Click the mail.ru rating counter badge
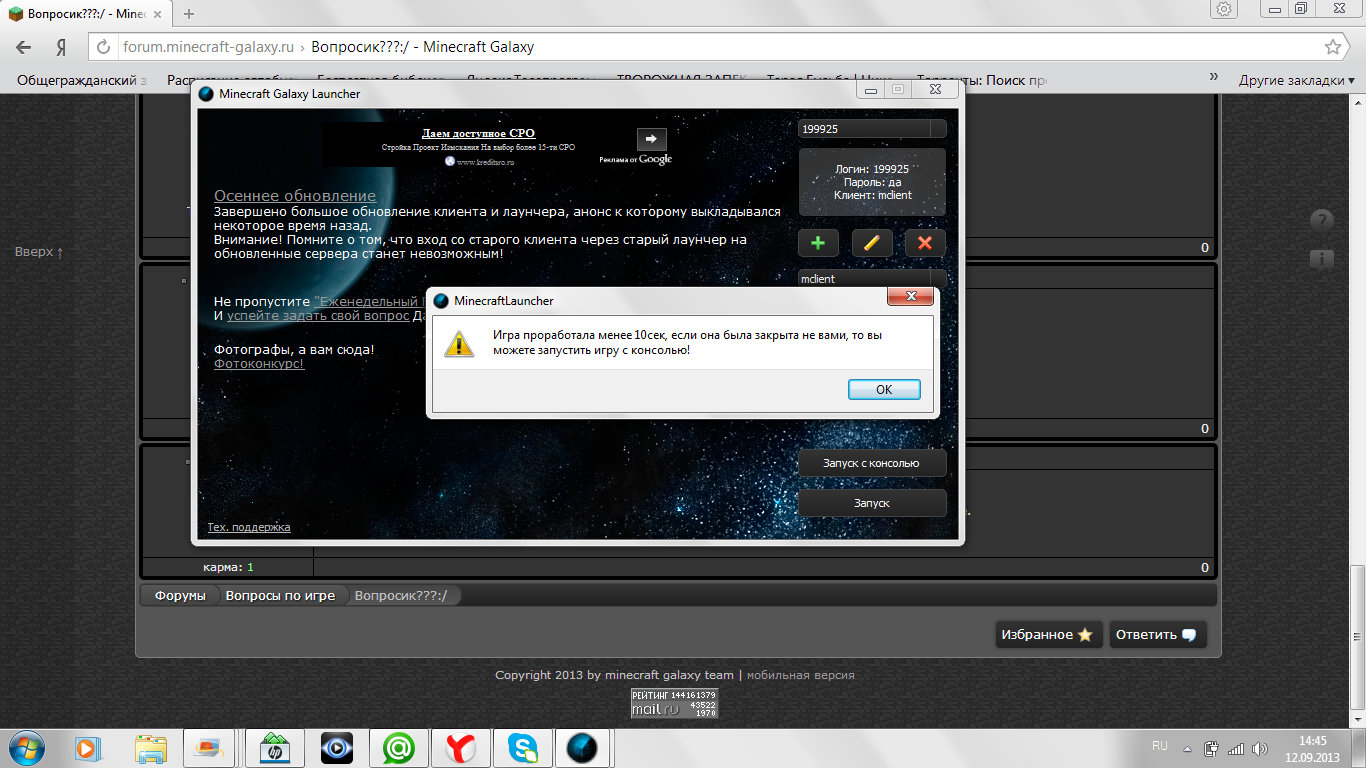Viewport: 1366px width, 768px height. click(x=674, y=703)
